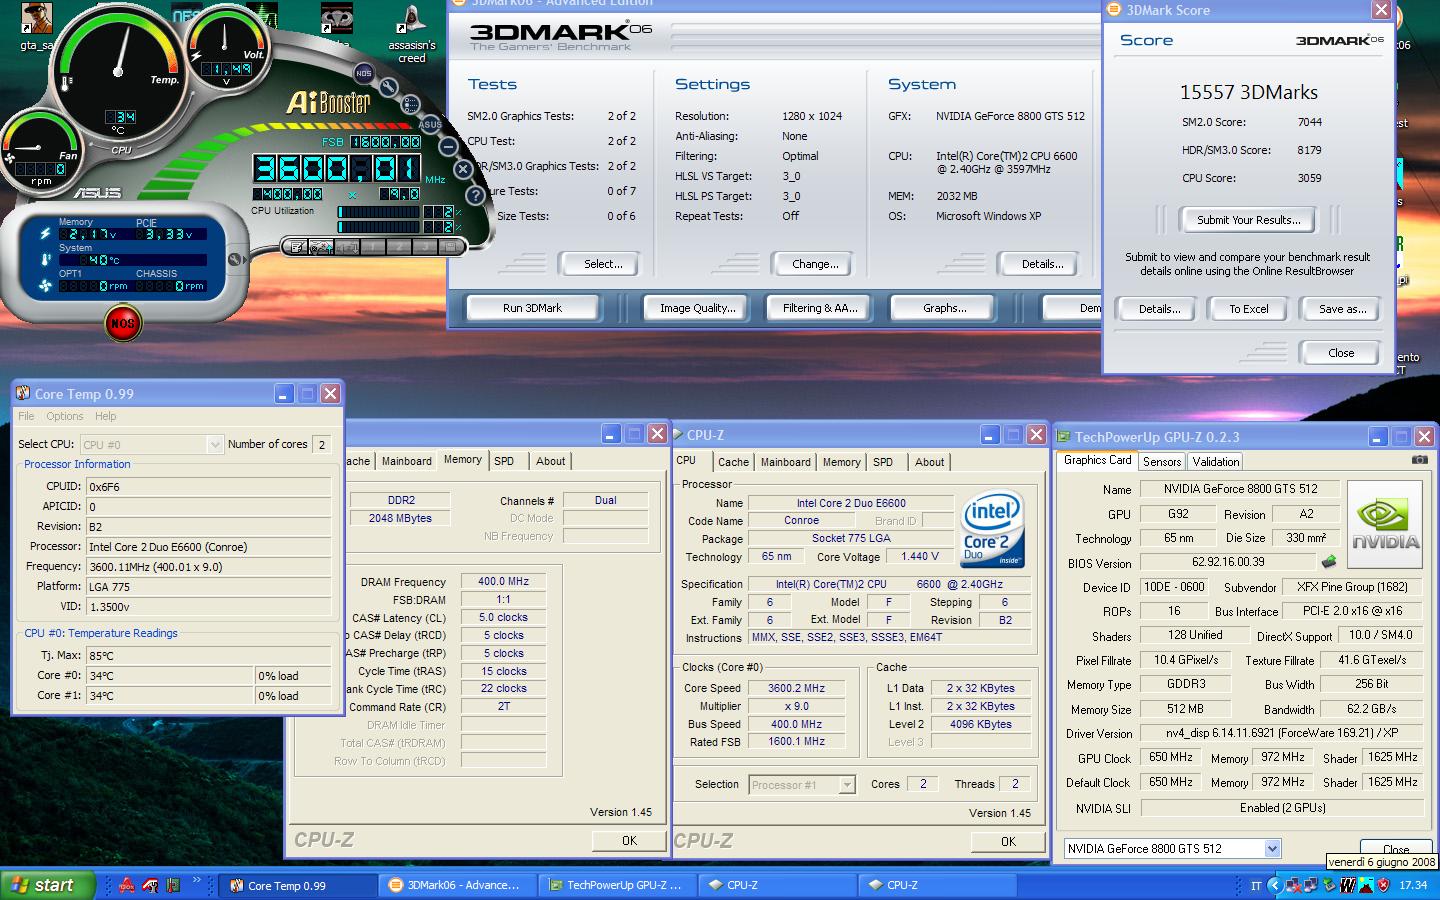Open the wrench settings icon in AI Booster
This screenshot has width=1440, height=900.
pyautogui.click(x=389, y=87)
